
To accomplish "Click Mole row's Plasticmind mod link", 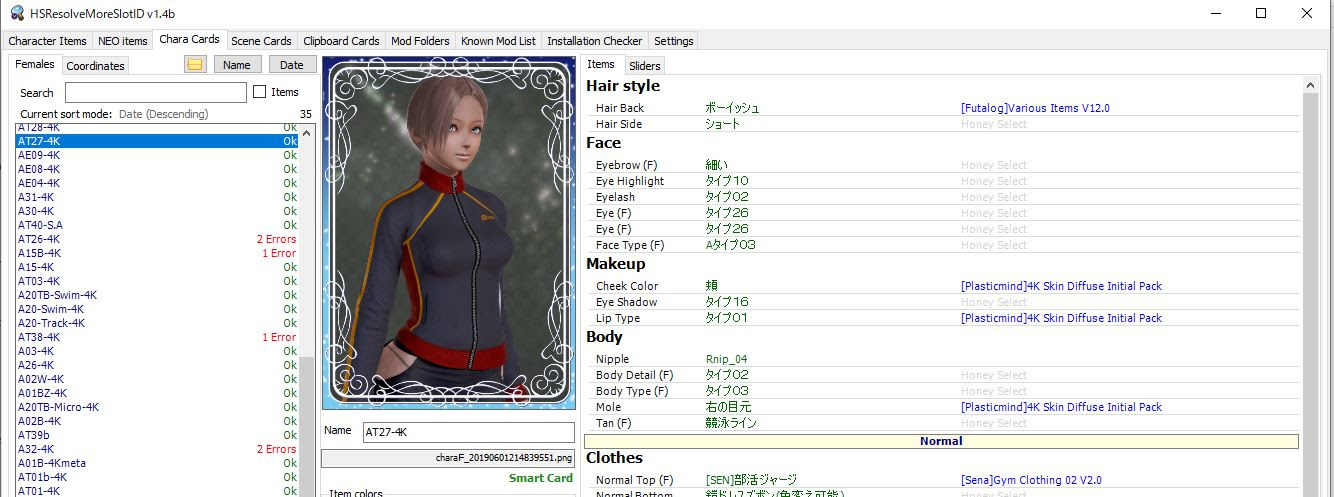I will pyautogui.click(x=1061, y=407).
